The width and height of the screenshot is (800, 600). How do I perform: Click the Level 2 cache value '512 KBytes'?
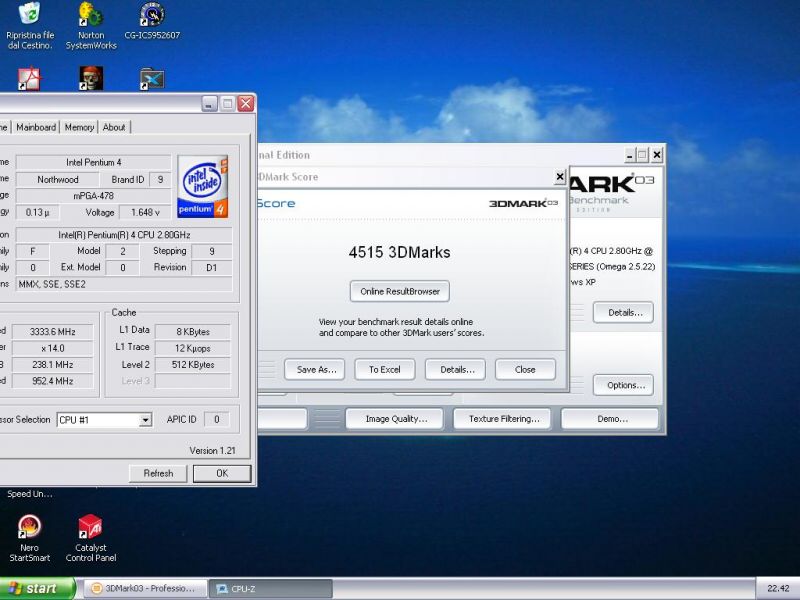point(193,365)
